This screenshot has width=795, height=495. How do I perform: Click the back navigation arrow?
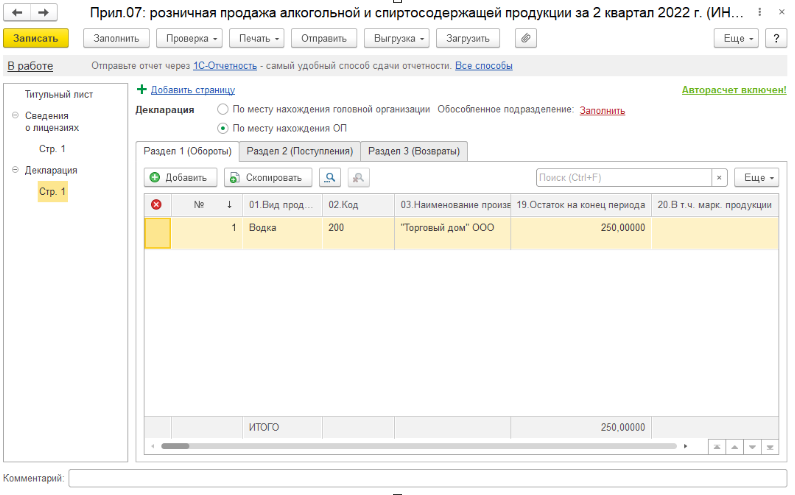coord(18,12)
